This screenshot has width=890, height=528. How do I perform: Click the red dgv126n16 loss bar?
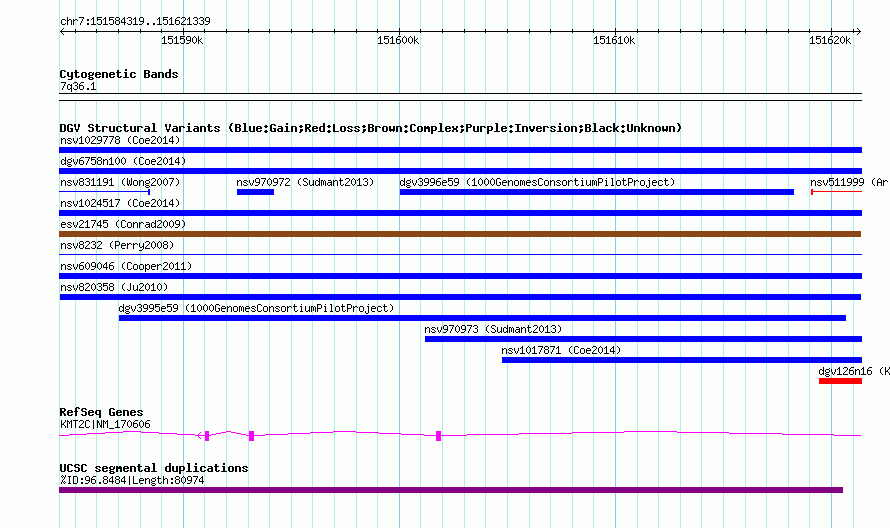click(840, 381)
